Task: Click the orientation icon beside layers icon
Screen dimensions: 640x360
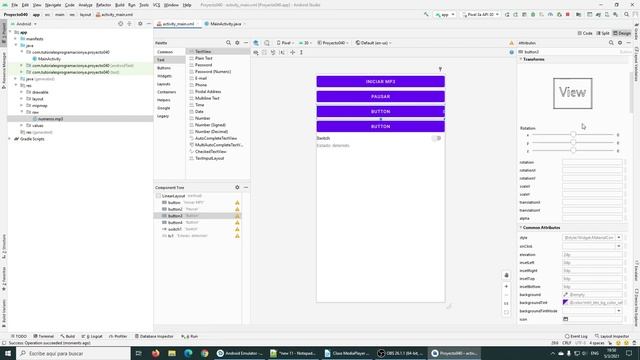Action: click(x=267, y=42)
